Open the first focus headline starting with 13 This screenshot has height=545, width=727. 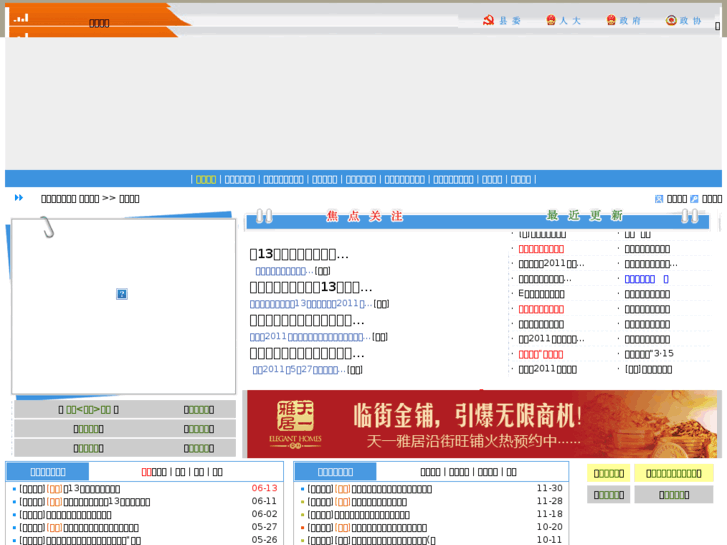[x=299, y=254]
